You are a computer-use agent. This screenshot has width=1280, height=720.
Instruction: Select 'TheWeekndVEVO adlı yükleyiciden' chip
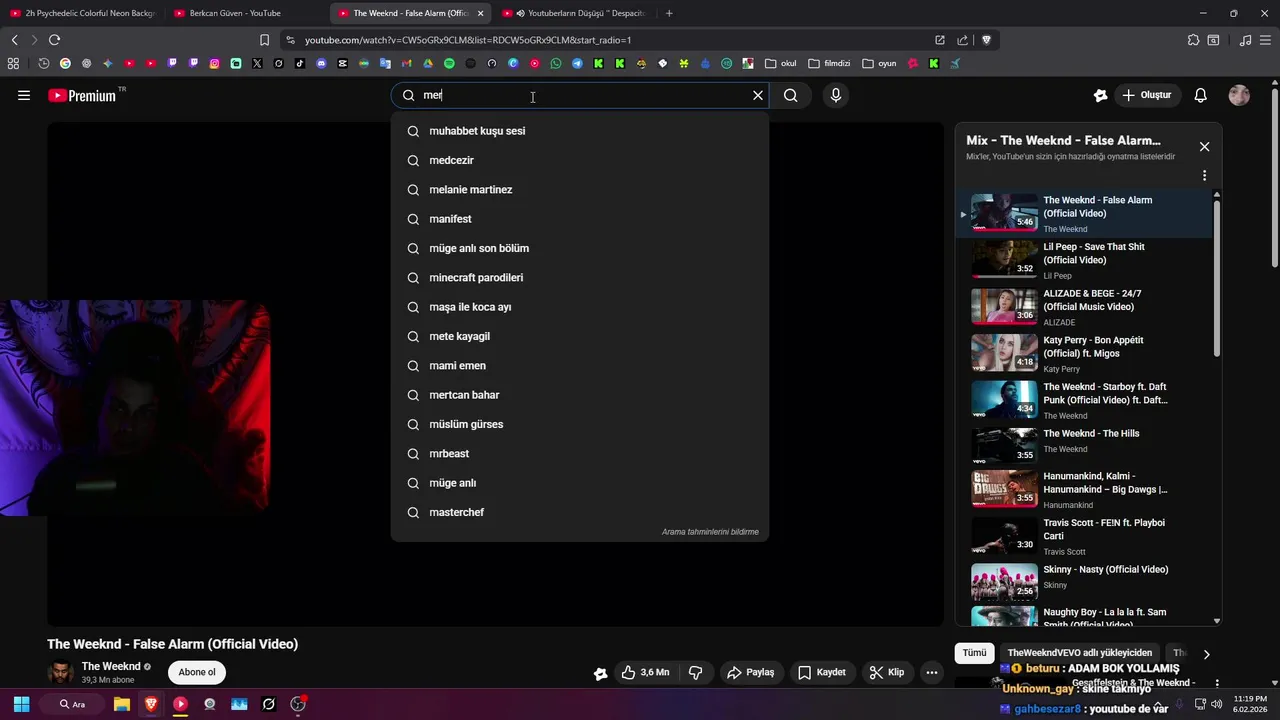point(1079,653)
